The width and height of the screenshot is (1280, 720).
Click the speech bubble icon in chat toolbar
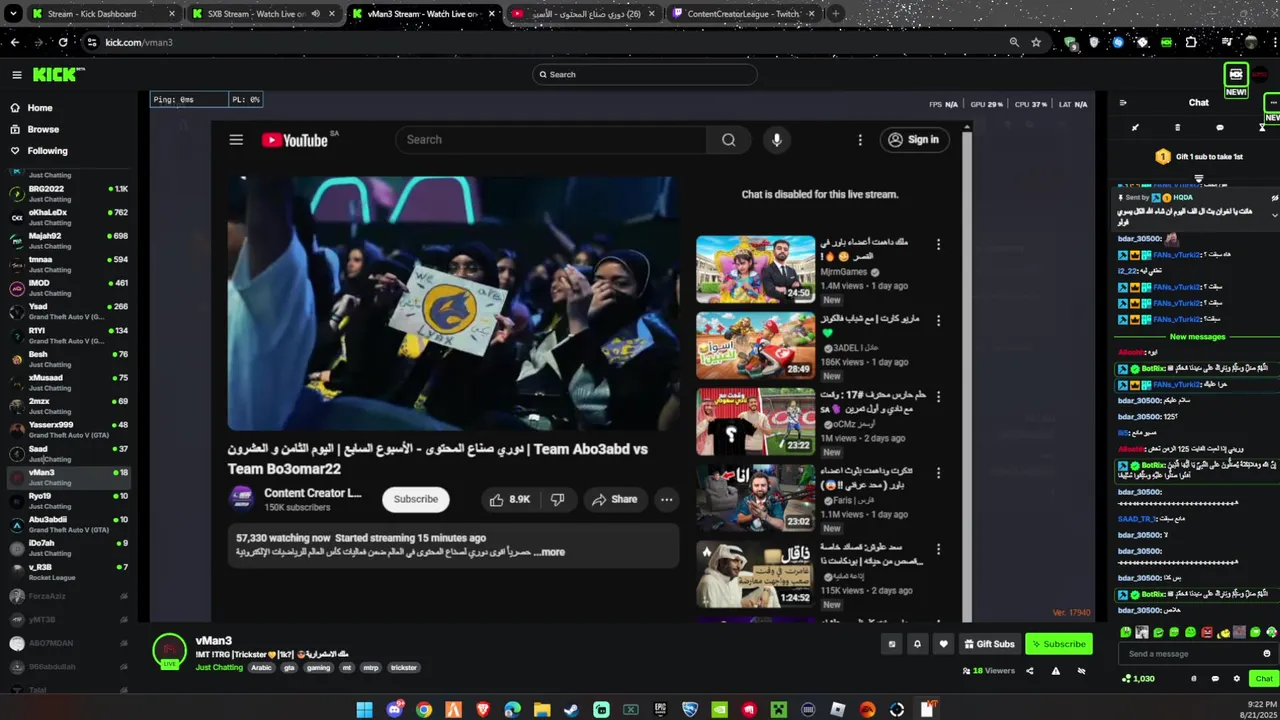click(x=1219, y=128)
